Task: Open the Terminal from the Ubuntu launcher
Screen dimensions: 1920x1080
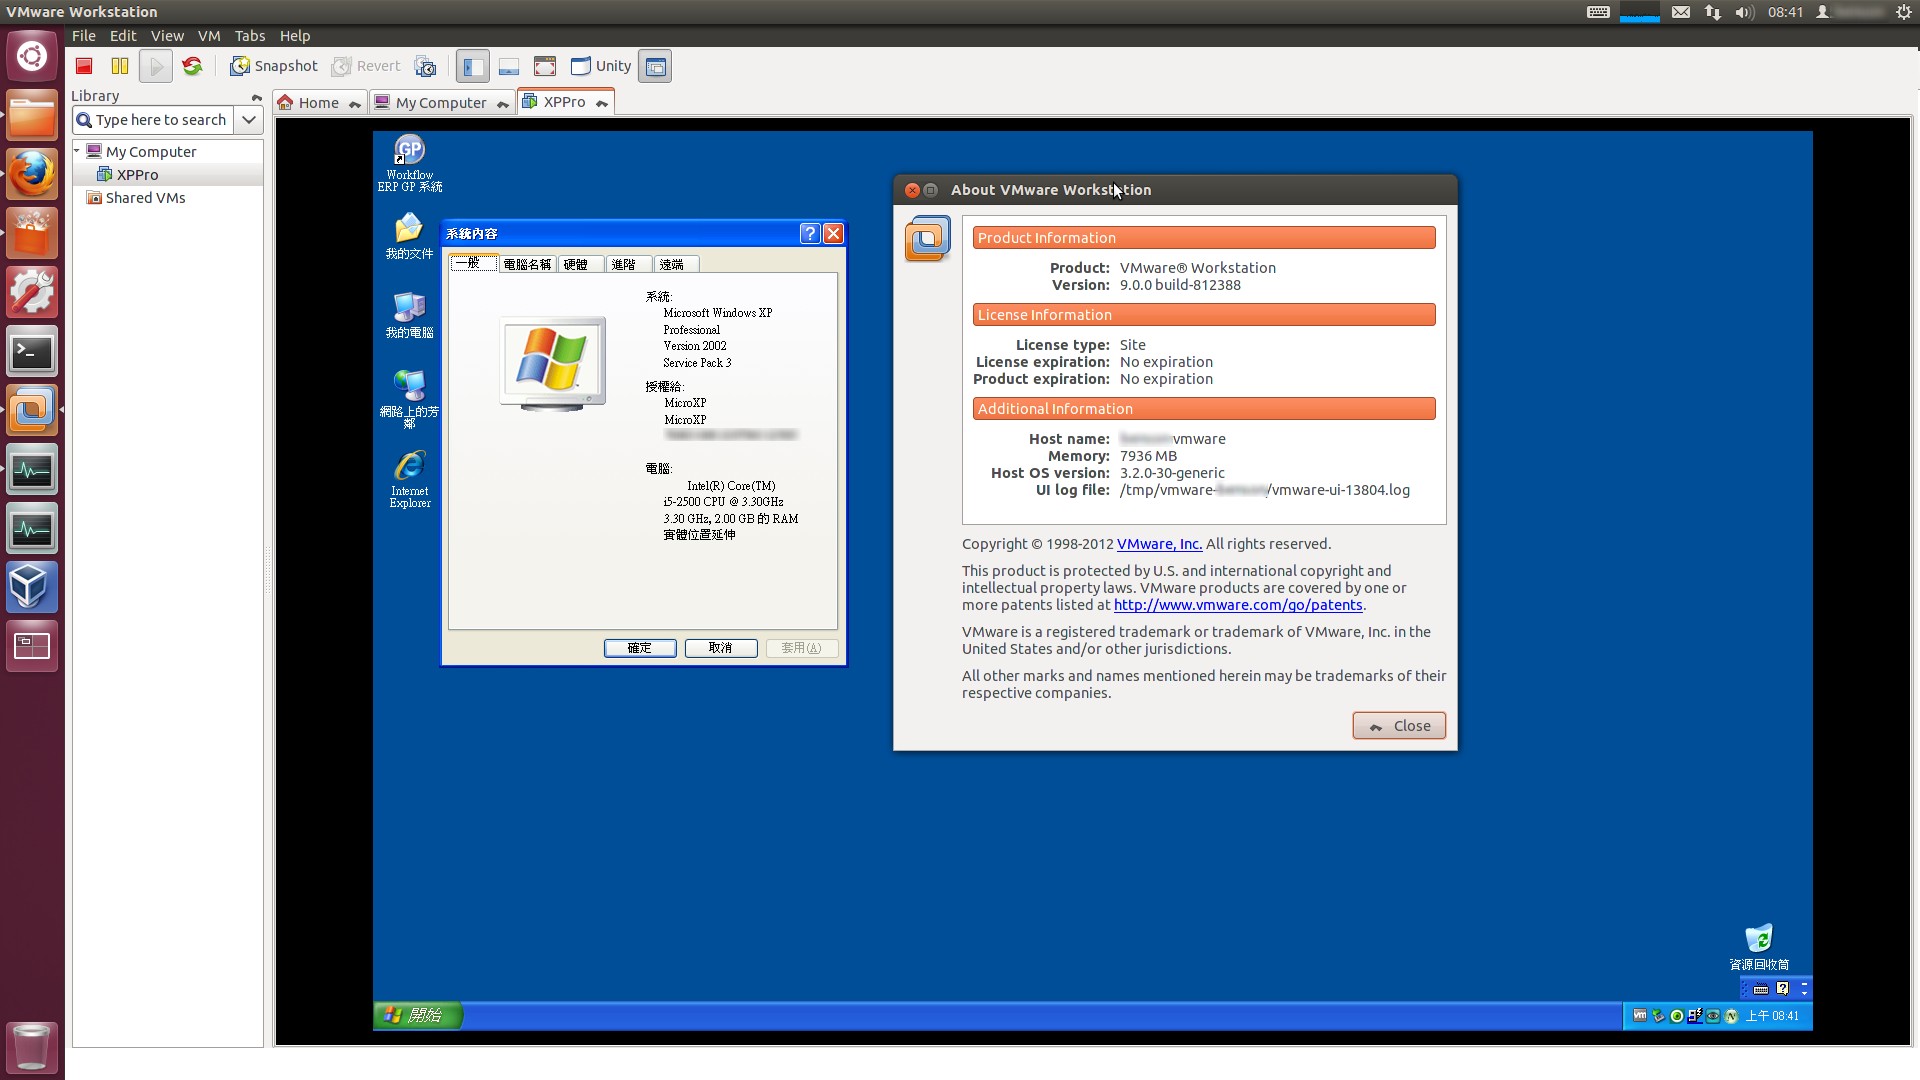Action: coord(32,352)
